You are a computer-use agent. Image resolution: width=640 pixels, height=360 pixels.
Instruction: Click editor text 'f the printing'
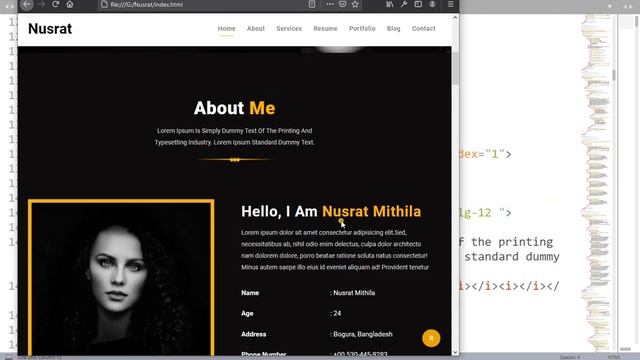[x=505, y=242]
